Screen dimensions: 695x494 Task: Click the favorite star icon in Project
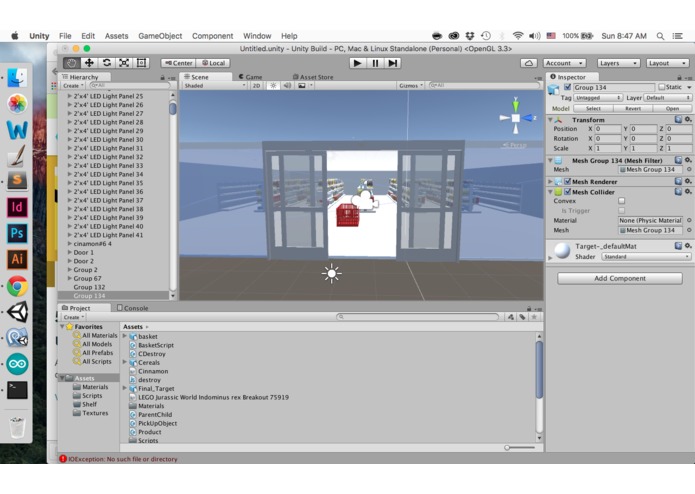535,317
